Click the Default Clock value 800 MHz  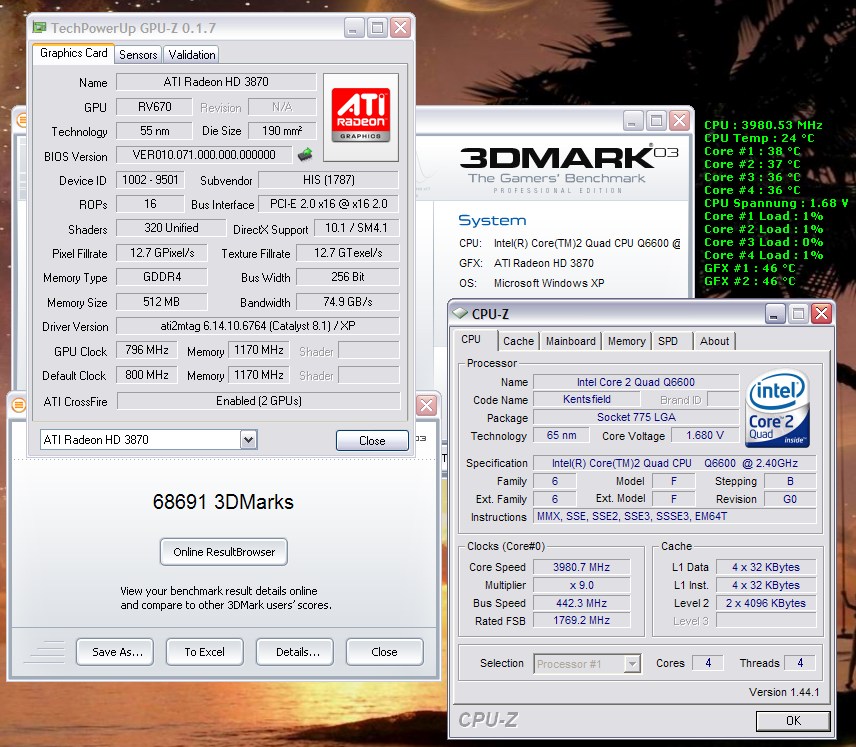coord(147,375)
